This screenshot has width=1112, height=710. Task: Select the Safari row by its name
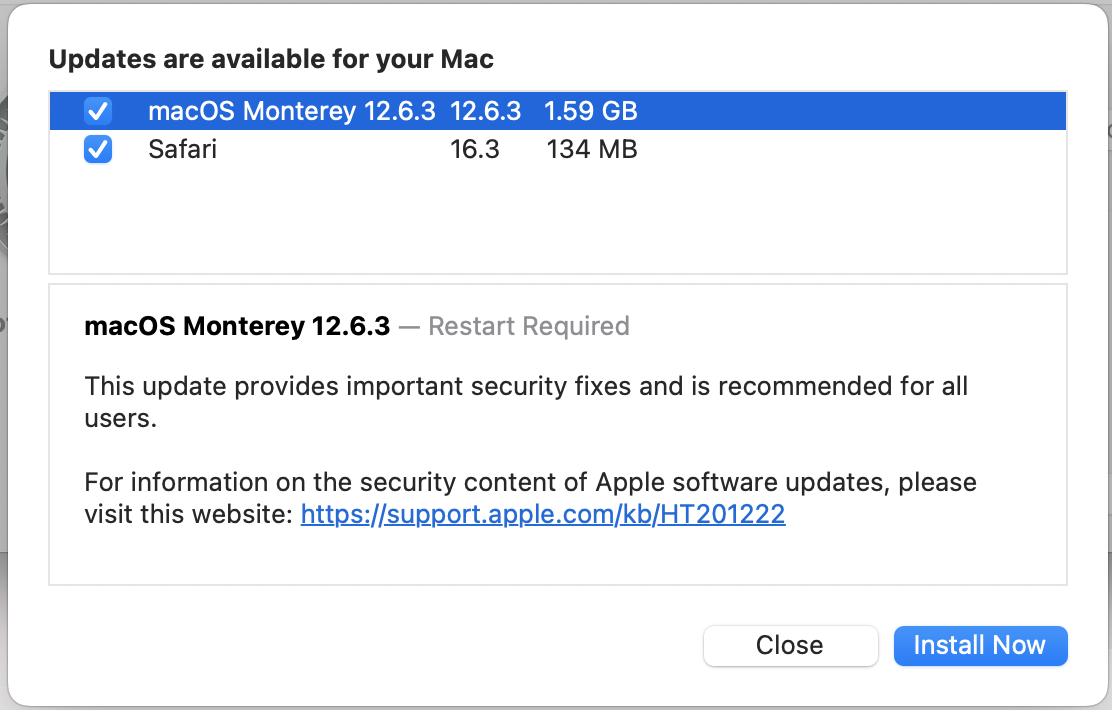182,150
